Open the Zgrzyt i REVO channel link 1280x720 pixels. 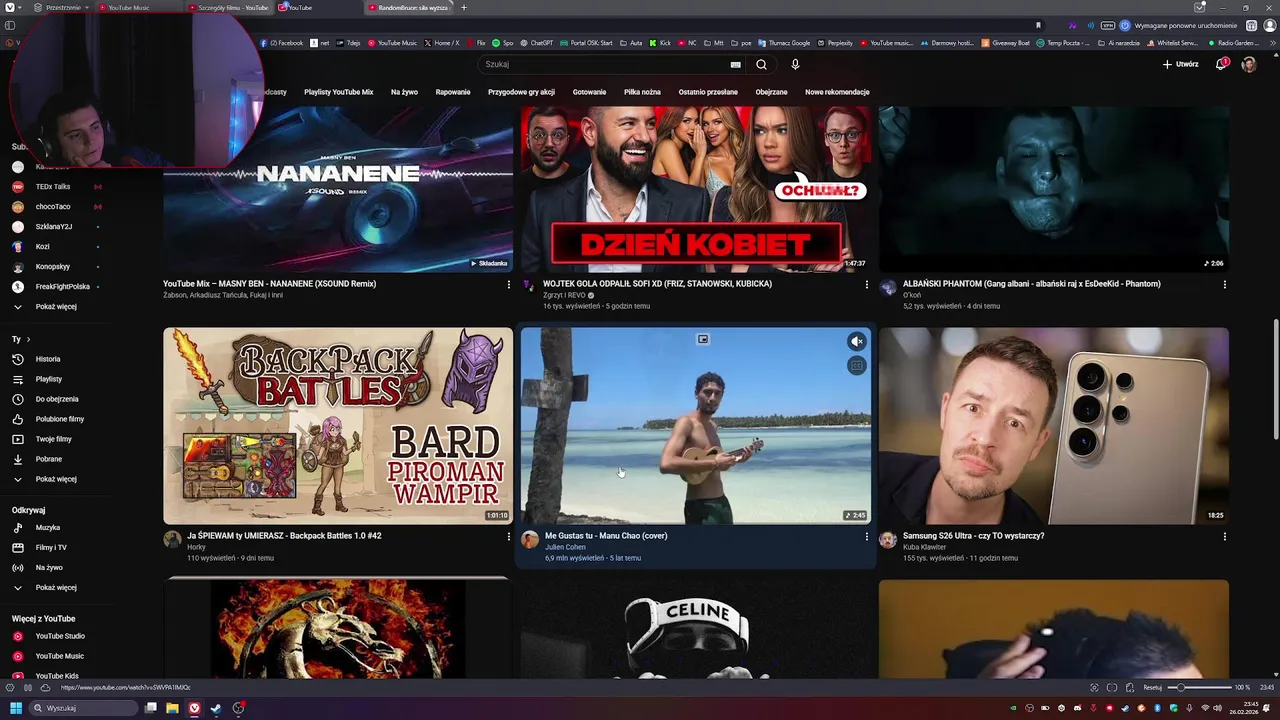coord(564,295)
